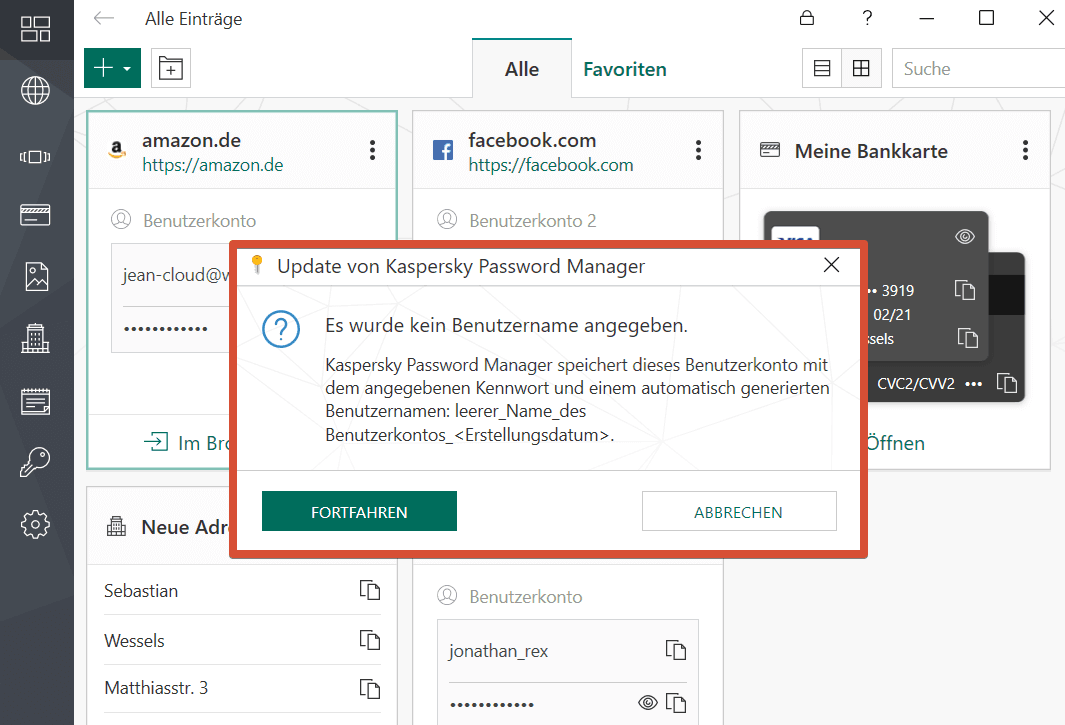Open the notes sidebar icon
Image resolution: width=1065 pixels, height=725 pixels.
click(35, 401)
